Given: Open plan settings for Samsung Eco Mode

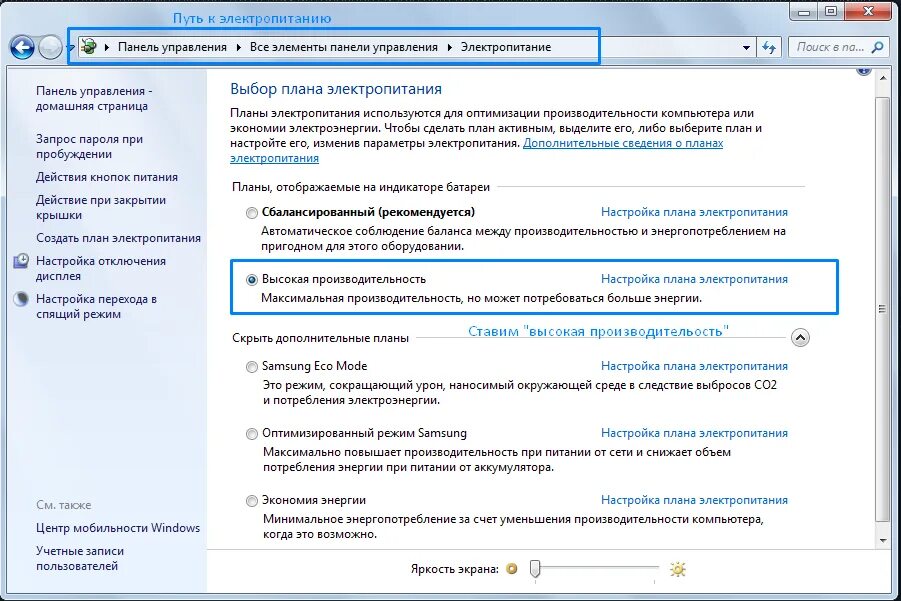Looking at the screenshot, I should coord(694,366).
